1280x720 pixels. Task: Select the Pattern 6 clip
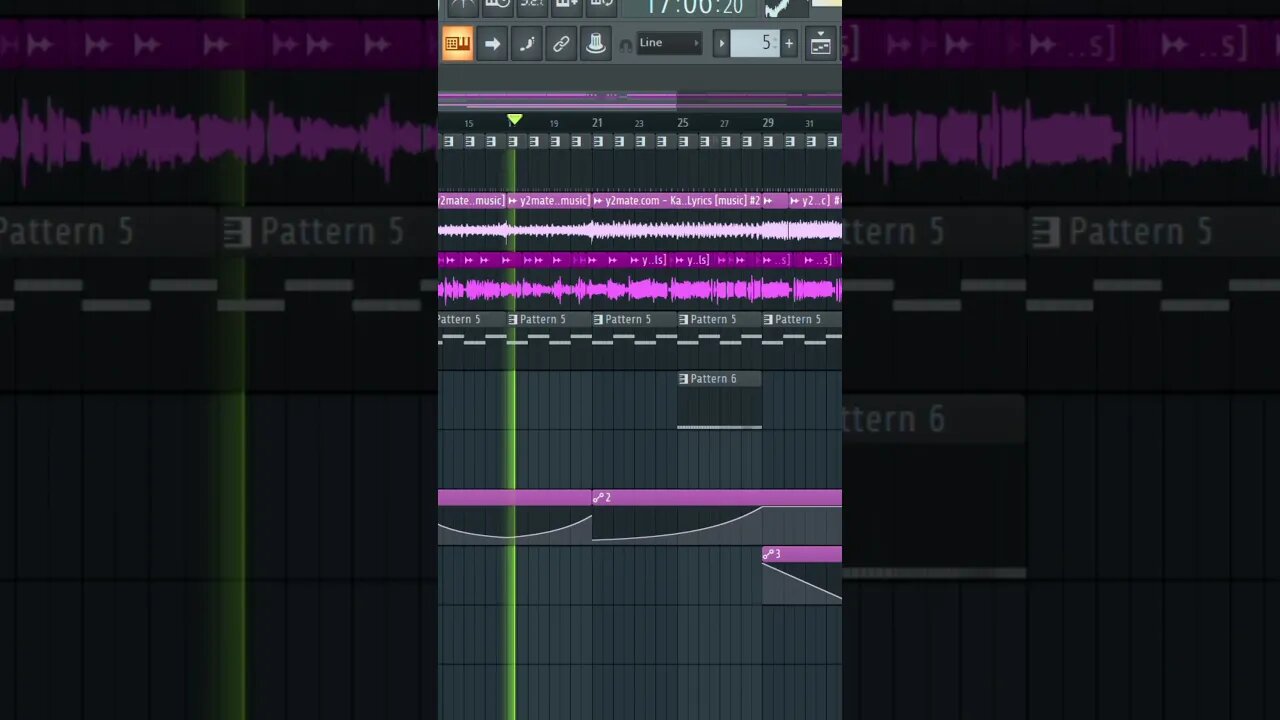tap(719, 399)
